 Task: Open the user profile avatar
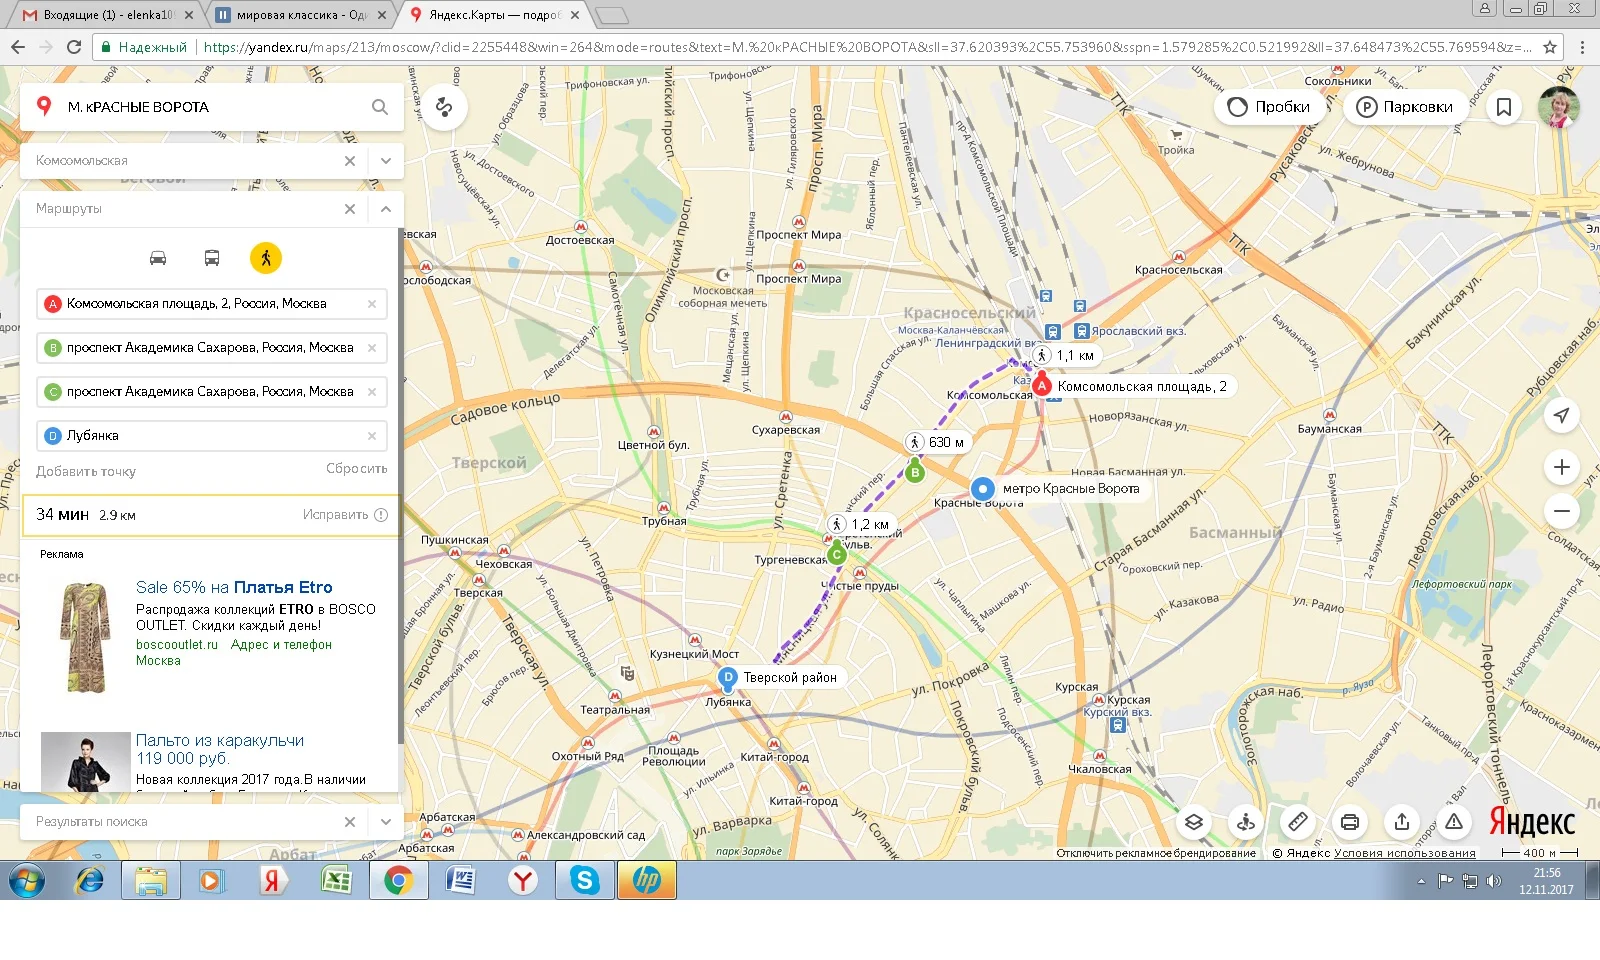point(1558,107)
